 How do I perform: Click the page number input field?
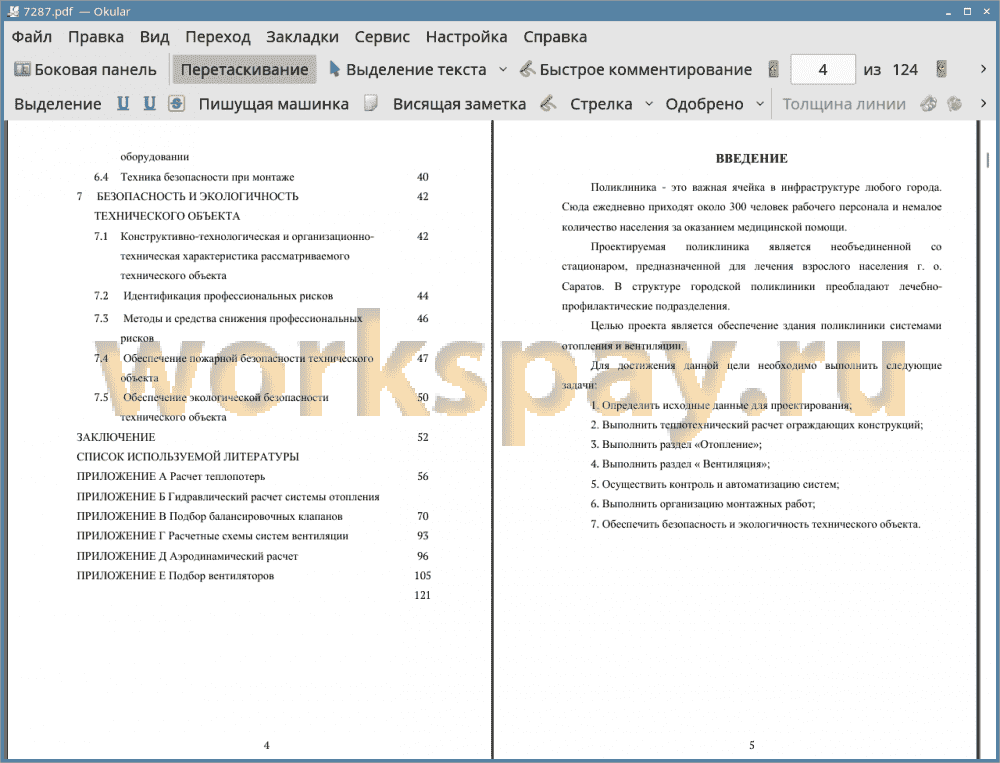coord(823,70)
